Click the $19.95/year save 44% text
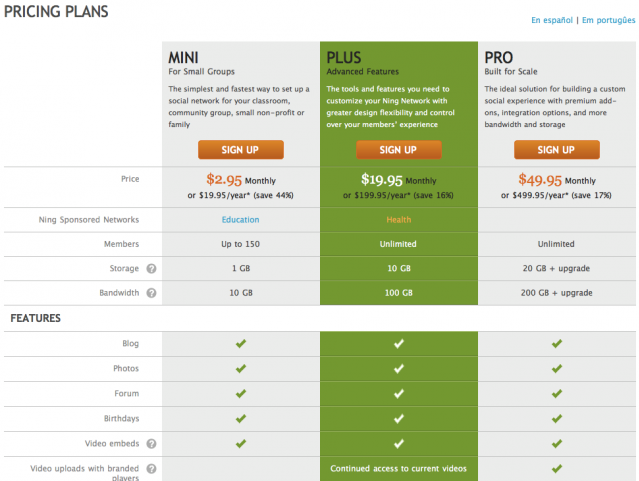 [240, 195]
